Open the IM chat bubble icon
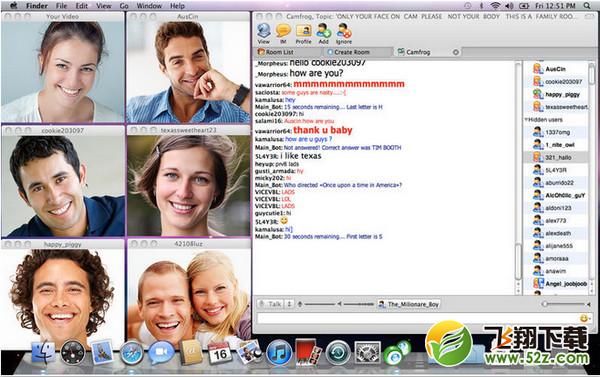The height and width of the screenshot is (377, 600). [283, 33]
